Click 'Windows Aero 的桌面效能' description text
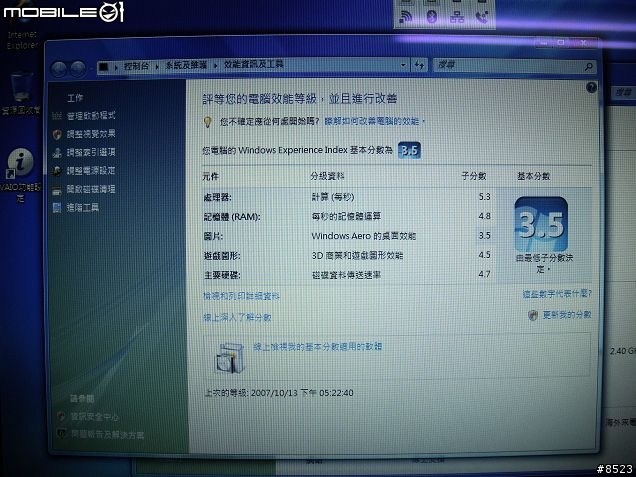The image size is (636, 477). pyautogui.click(x=364, y=236)
